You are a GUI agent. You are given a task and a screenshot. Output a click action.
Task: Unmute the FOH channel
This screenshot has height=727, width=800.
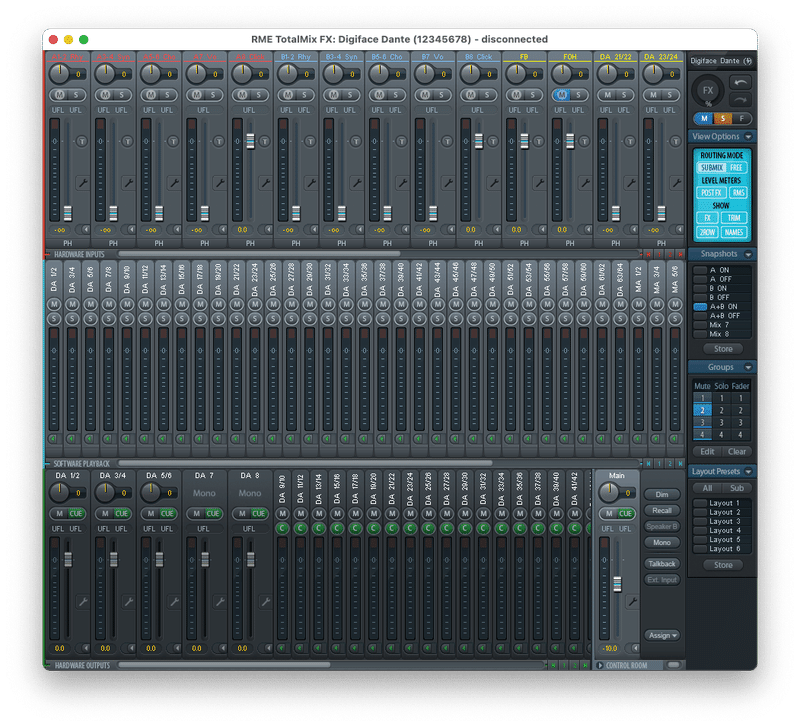pyautogui.click(x=562, y=95)
